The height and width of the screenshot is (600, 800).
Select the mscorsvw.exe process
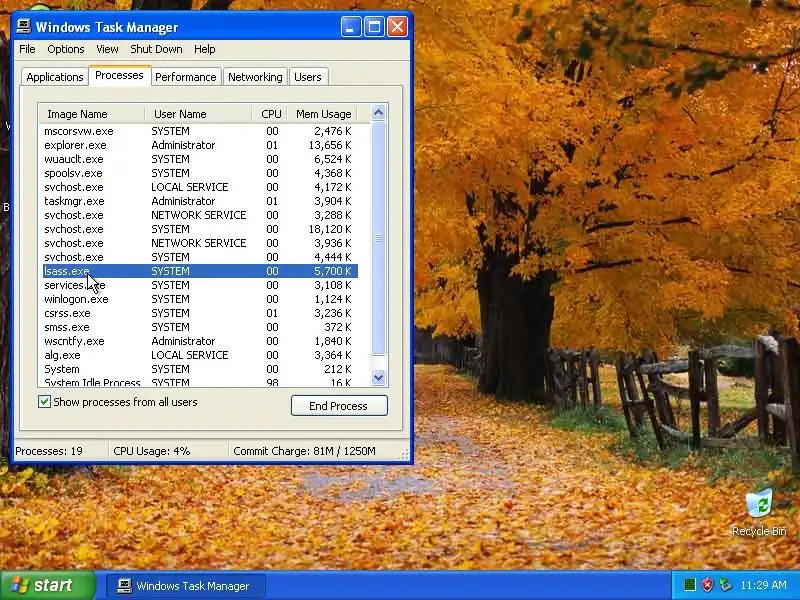200,131
